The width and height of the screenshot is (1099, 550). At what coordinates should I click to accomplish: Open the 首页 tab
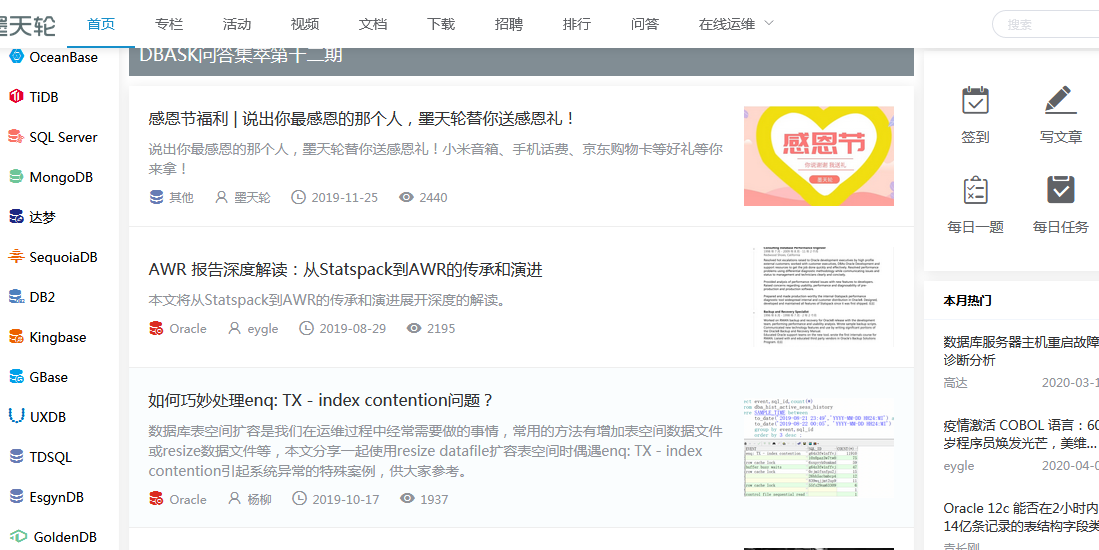[x=101, y=24]
